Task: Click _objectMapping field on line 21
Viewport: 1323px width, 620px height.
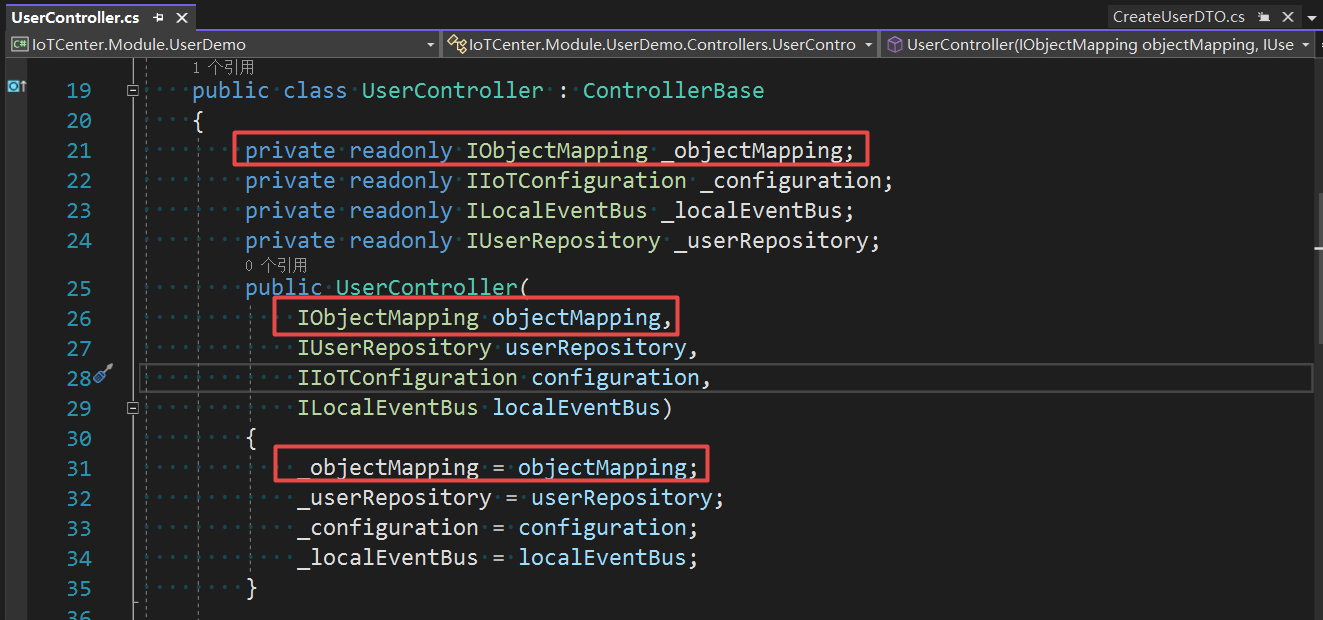Action: coord(751,151)
